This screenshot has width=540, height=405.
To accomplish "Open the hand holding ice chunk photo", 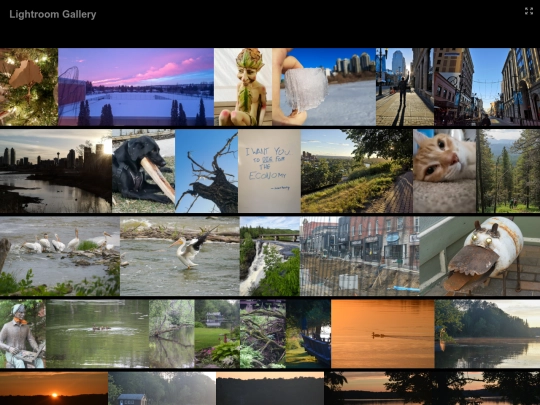I will 324,87.
